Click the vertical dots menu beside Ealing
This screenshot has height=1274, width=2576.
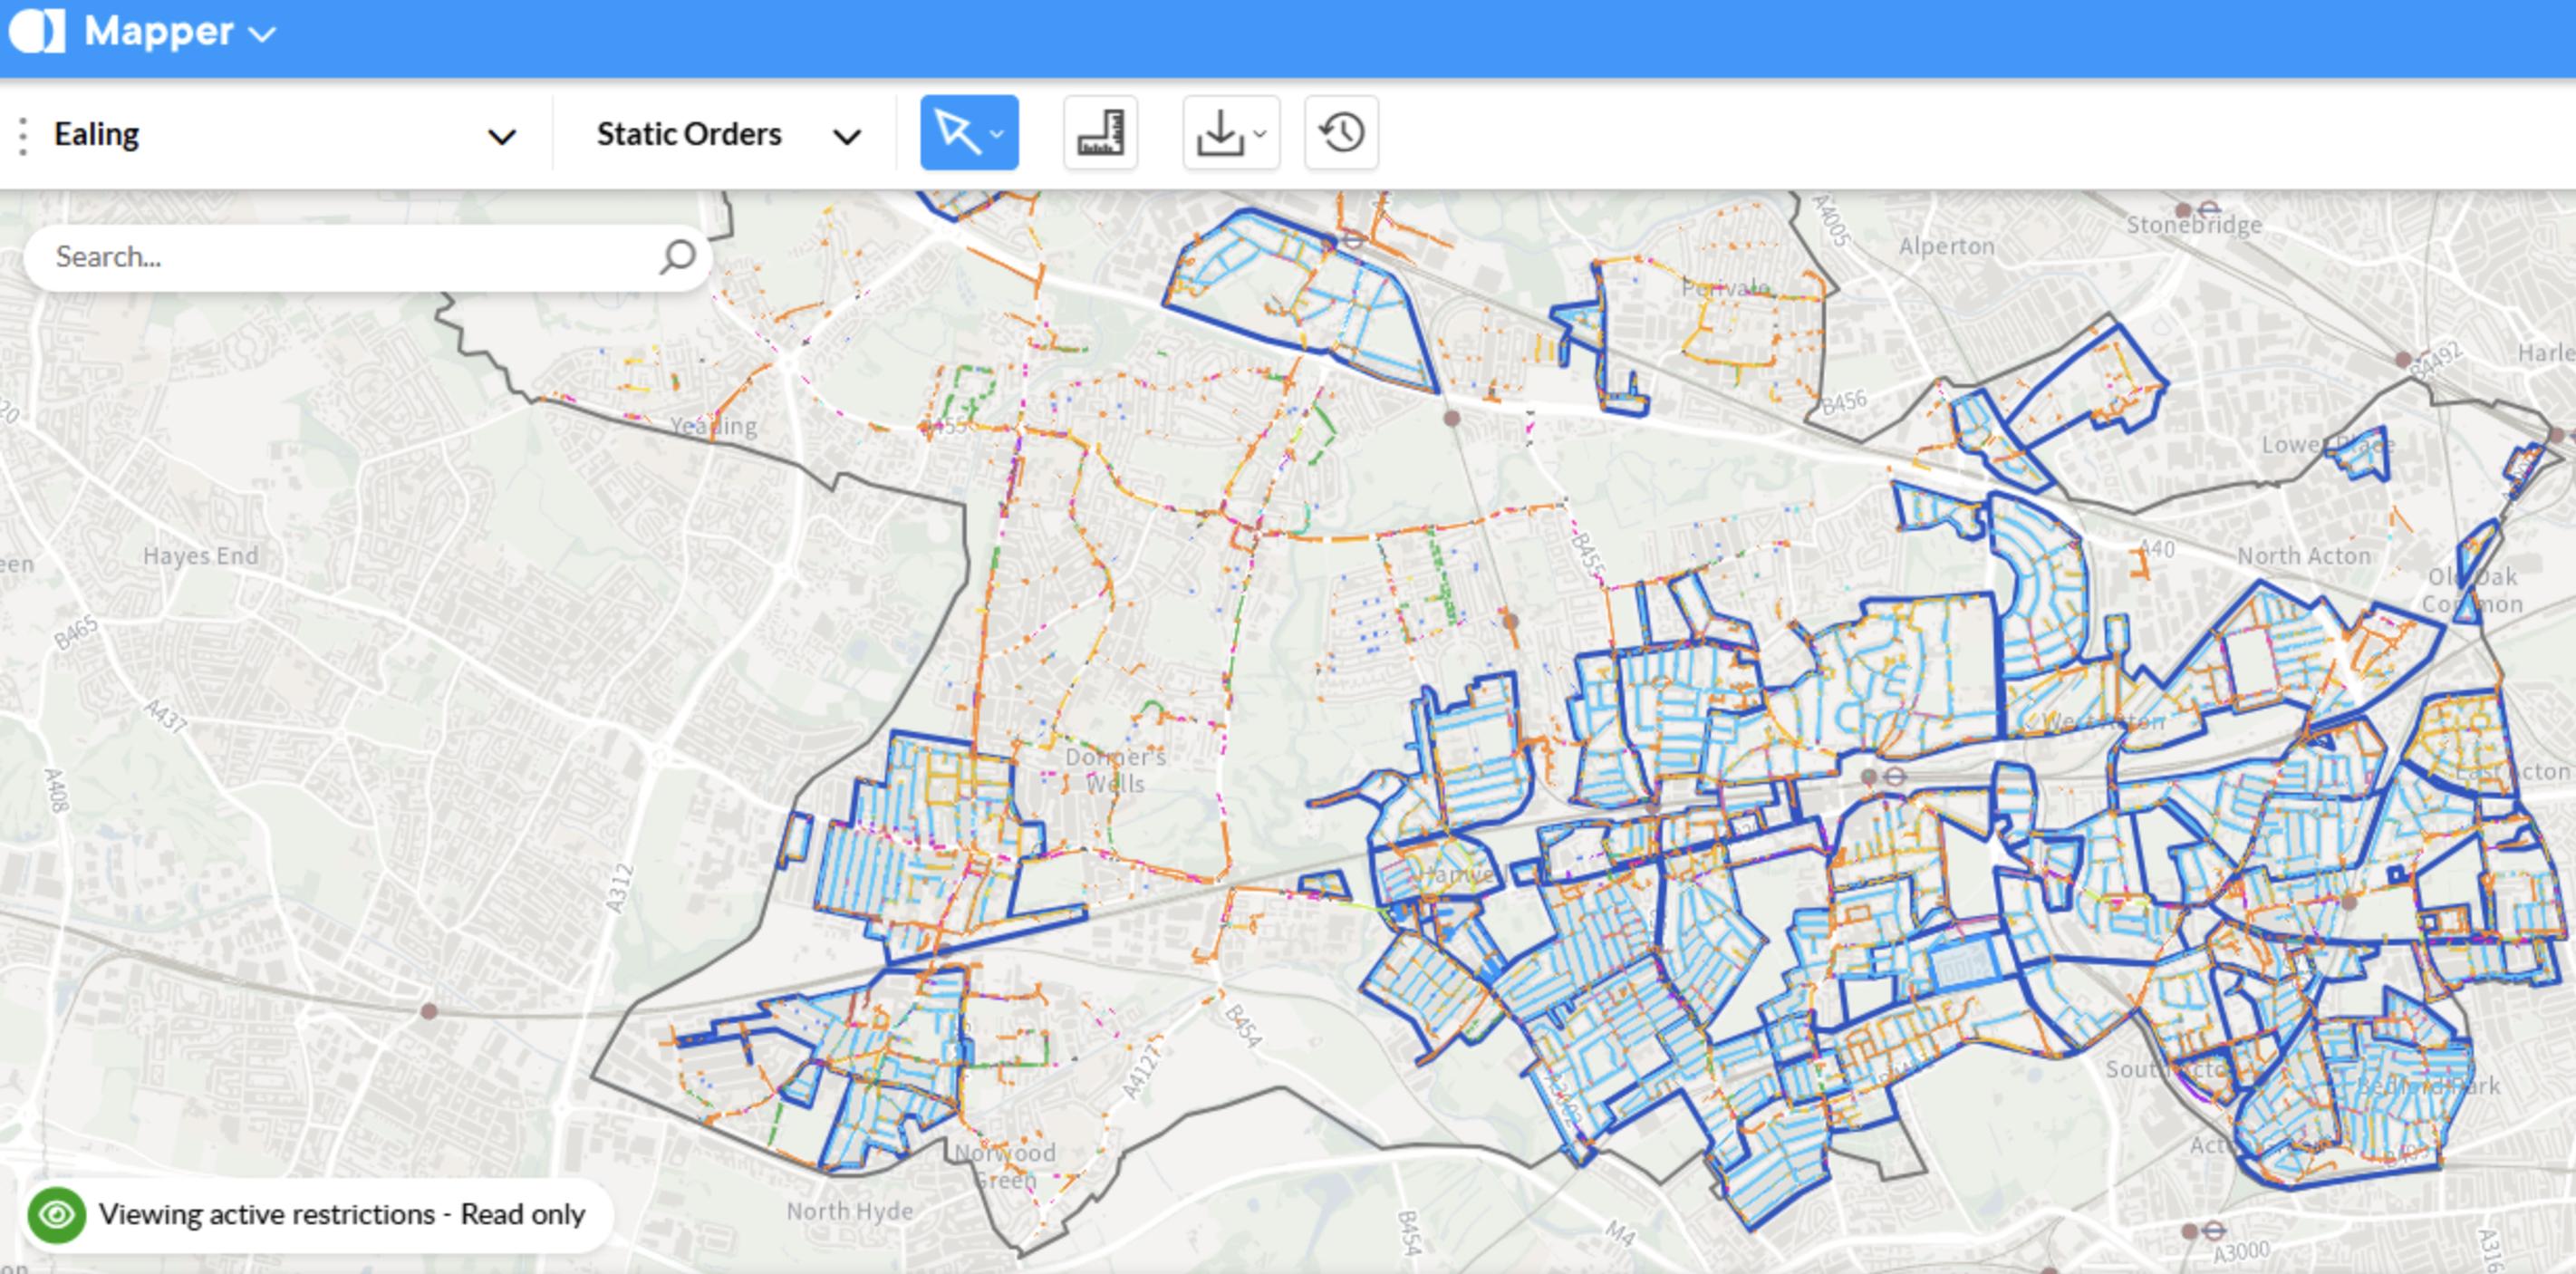click(21, 133)
